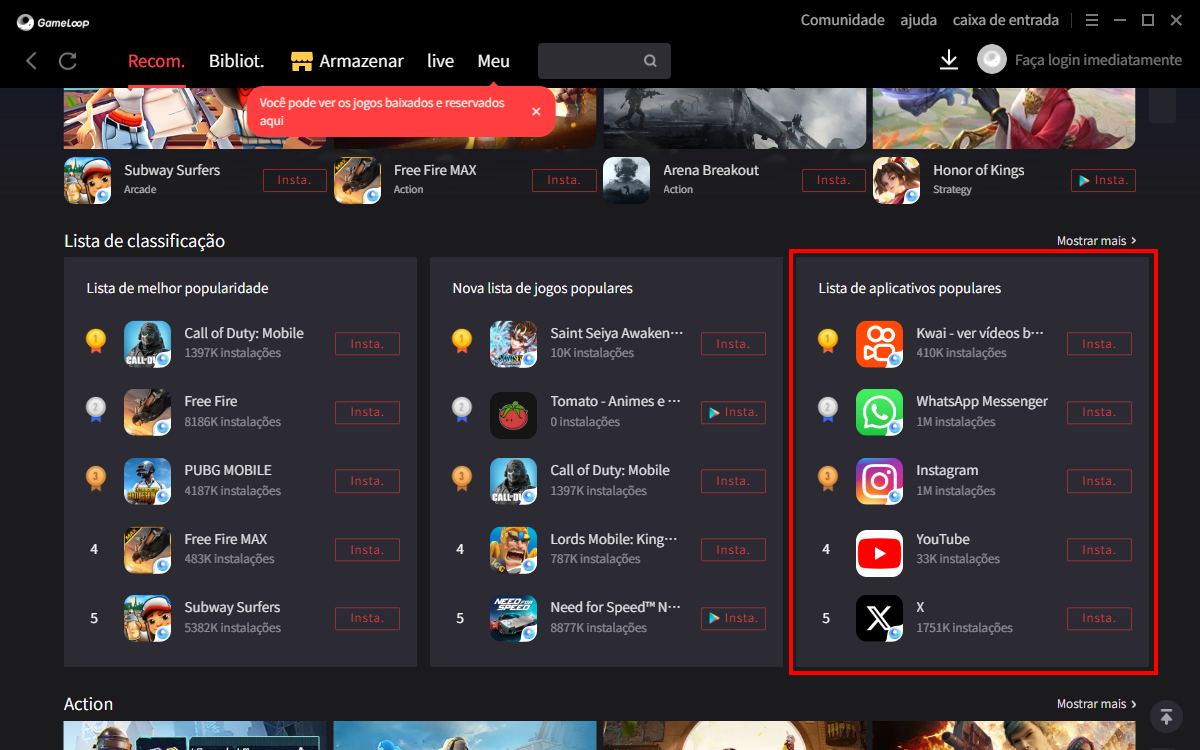
Task: Close the red tooltip notification
Action: (x=536, y=111)
